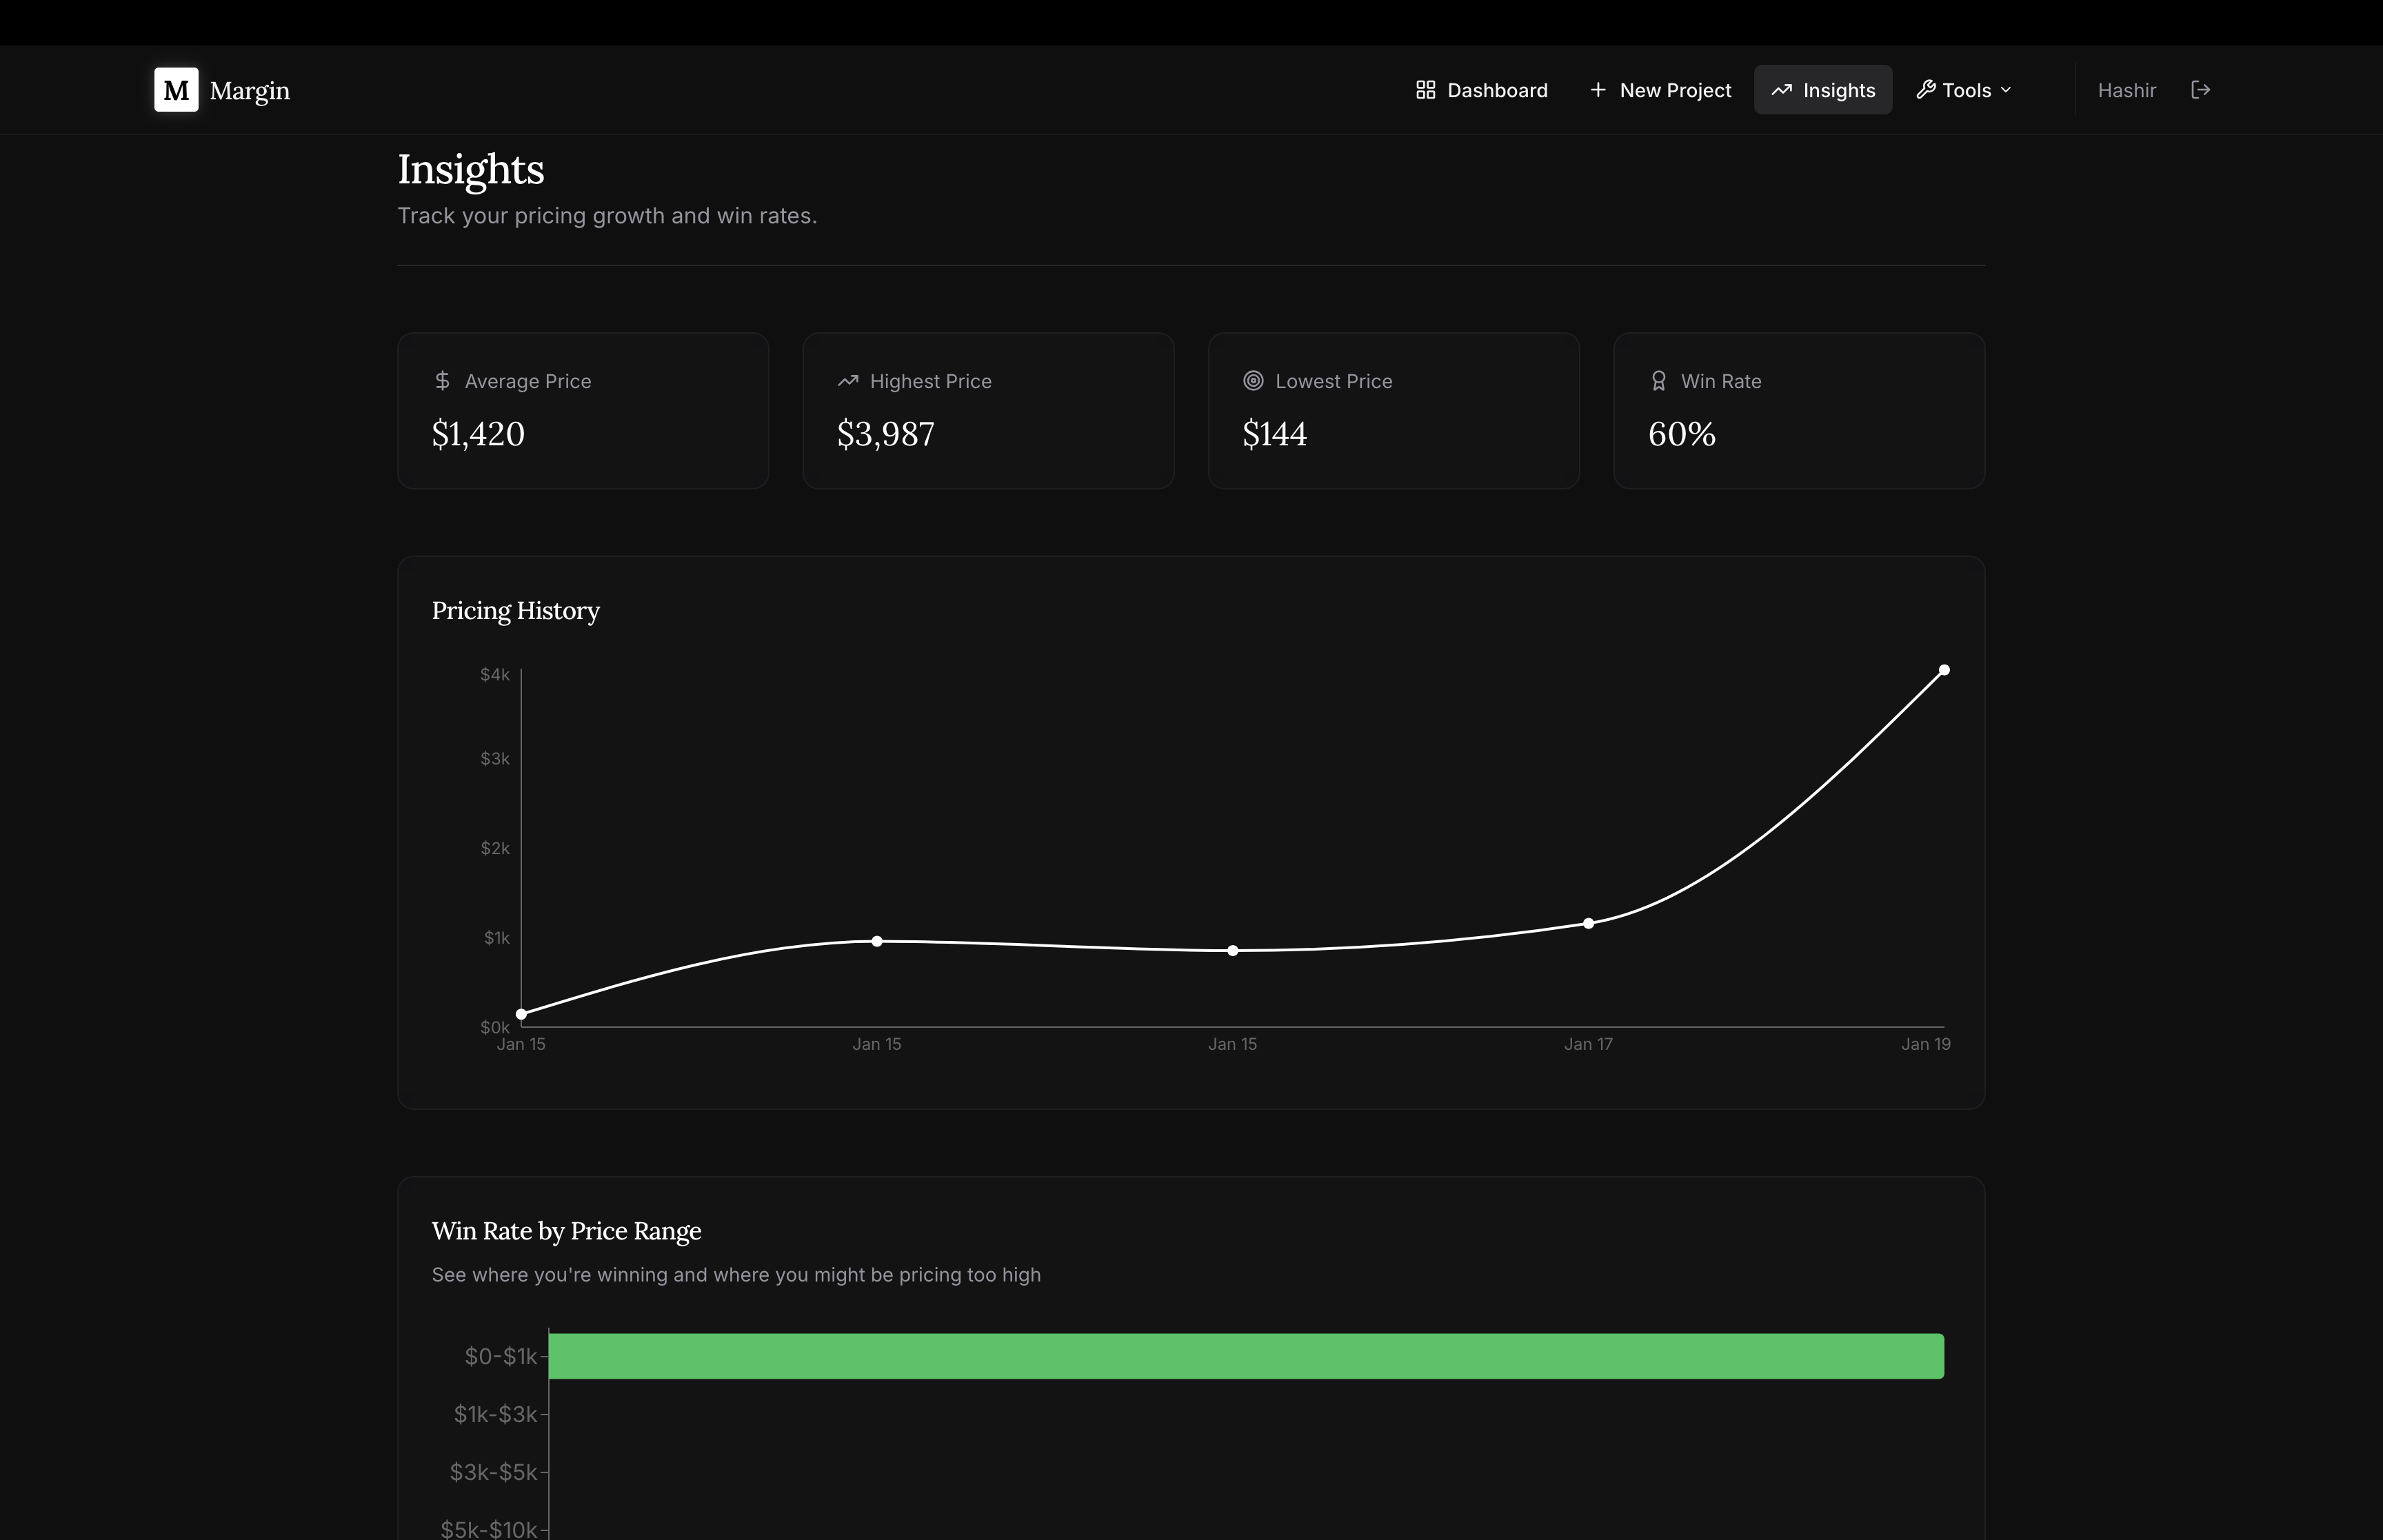
Task: Click the grid icon beside Dashboard
Action: [1426, 90]
